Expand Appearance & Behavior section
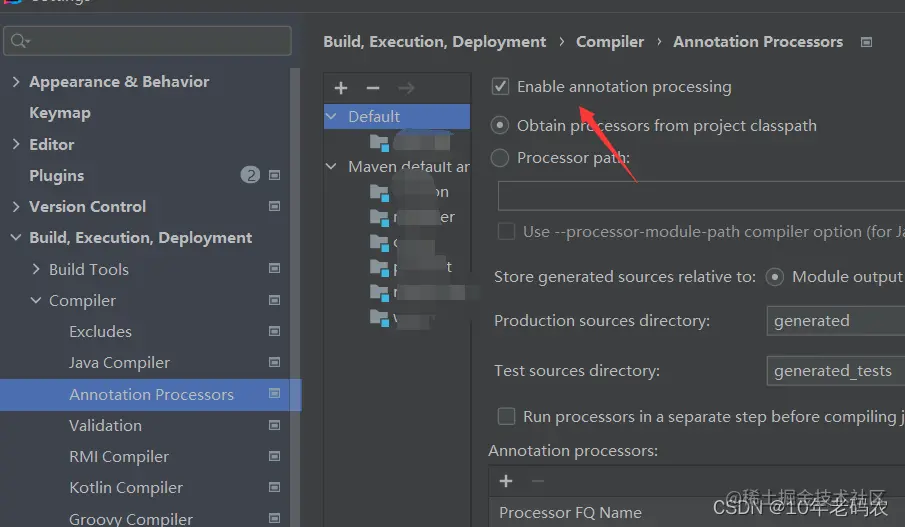 [x=16, y=82]
